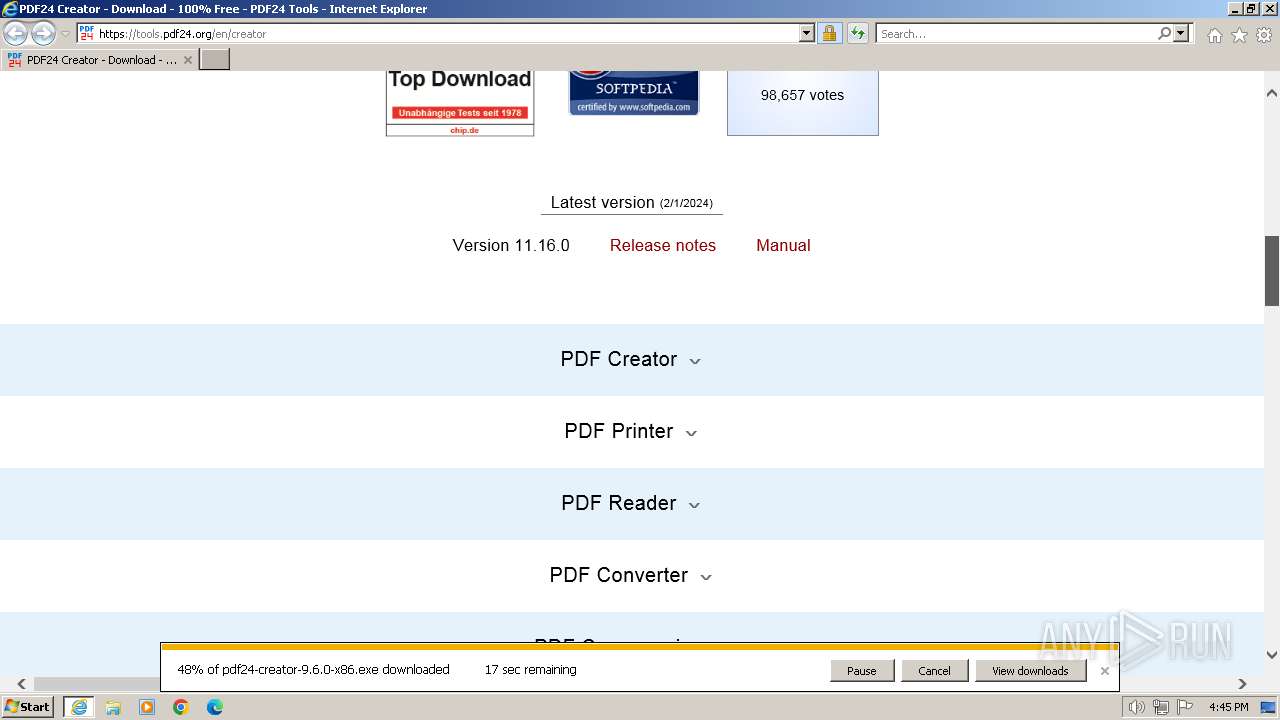This screenshot has width=1280, height=720.
Task: Close the download notification bar
Action: pyautogui.click(x=1104, y=671)
